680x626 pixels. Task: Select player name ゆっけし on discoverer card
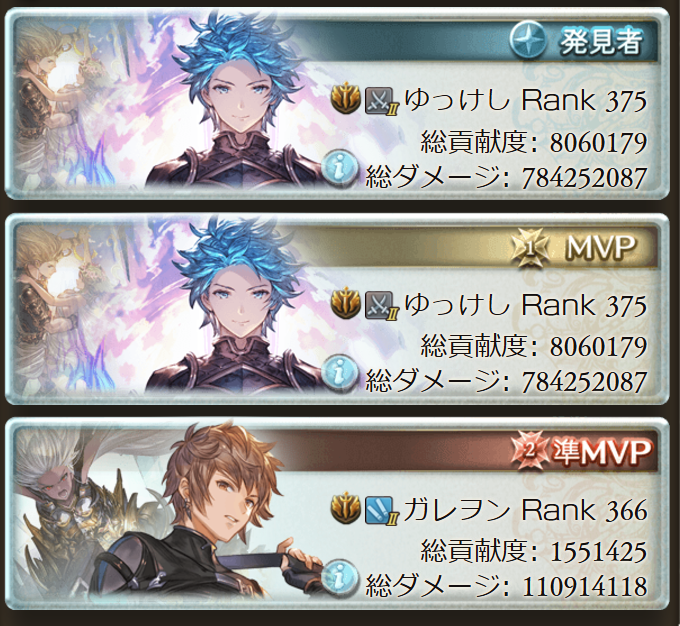457,100
